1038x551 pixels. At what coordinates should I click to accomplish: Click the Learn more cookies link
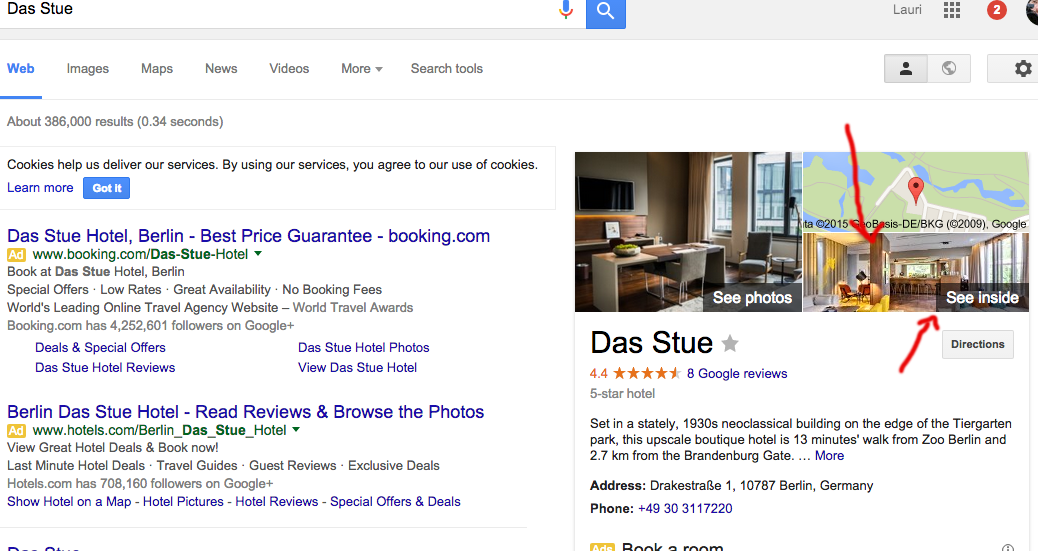(x=40, y=187)
